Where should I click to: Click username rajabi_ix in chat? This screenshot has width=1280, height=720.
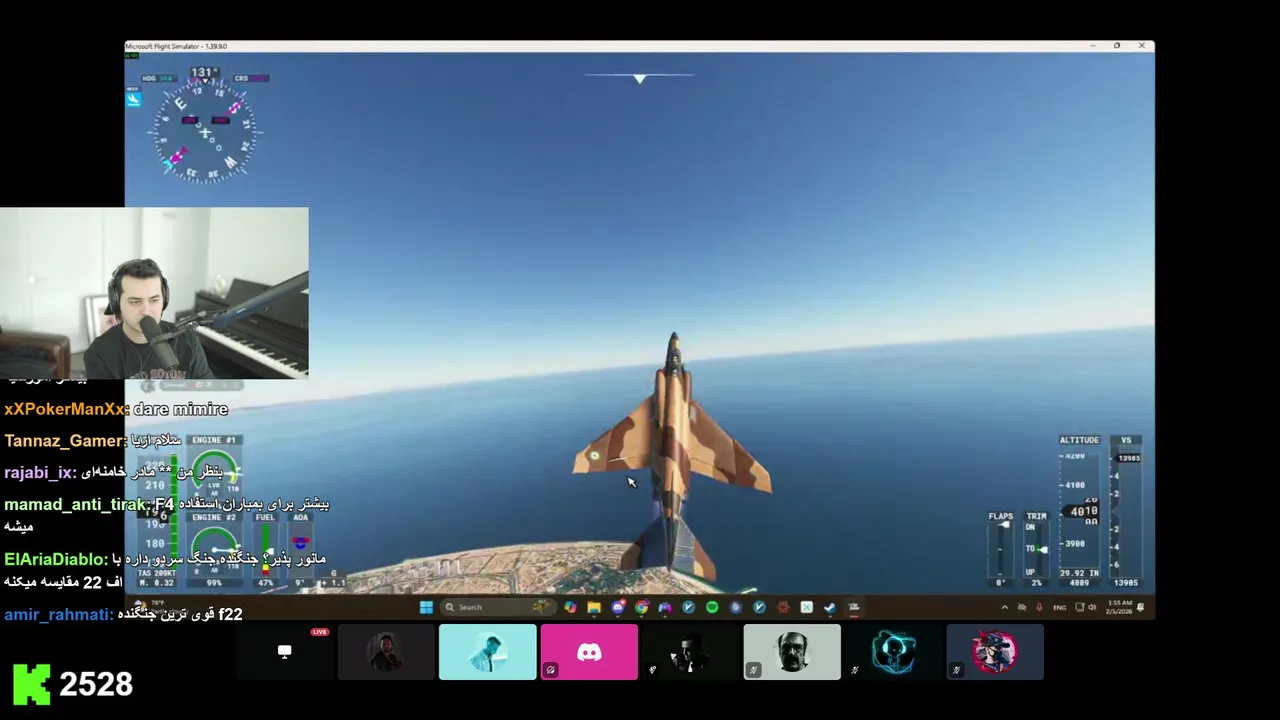coord(37,472)
